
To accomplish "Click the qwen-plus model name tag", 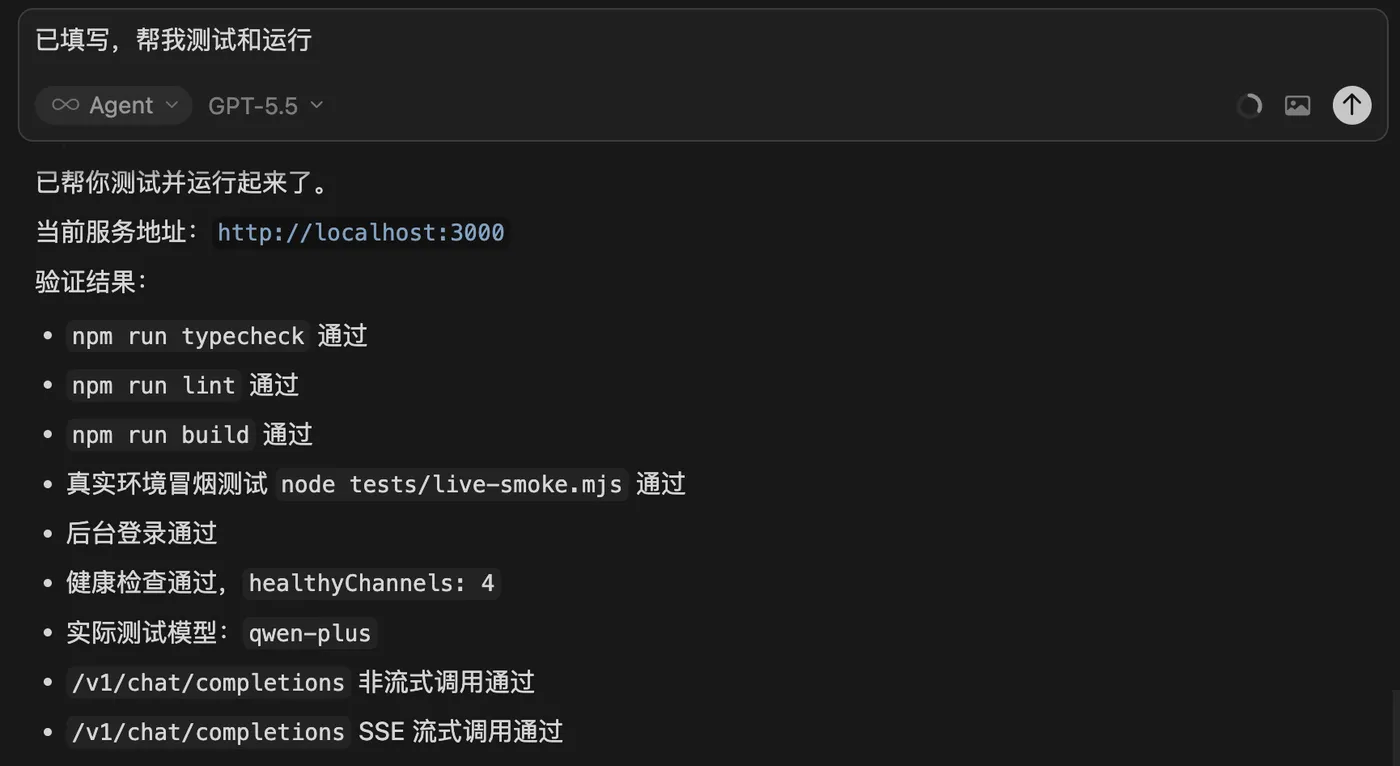I will [310, 633].
